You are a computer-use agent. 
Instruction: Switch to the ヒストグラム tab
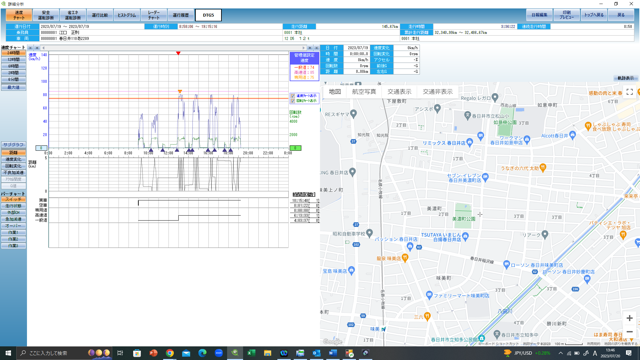click(127, 15)
